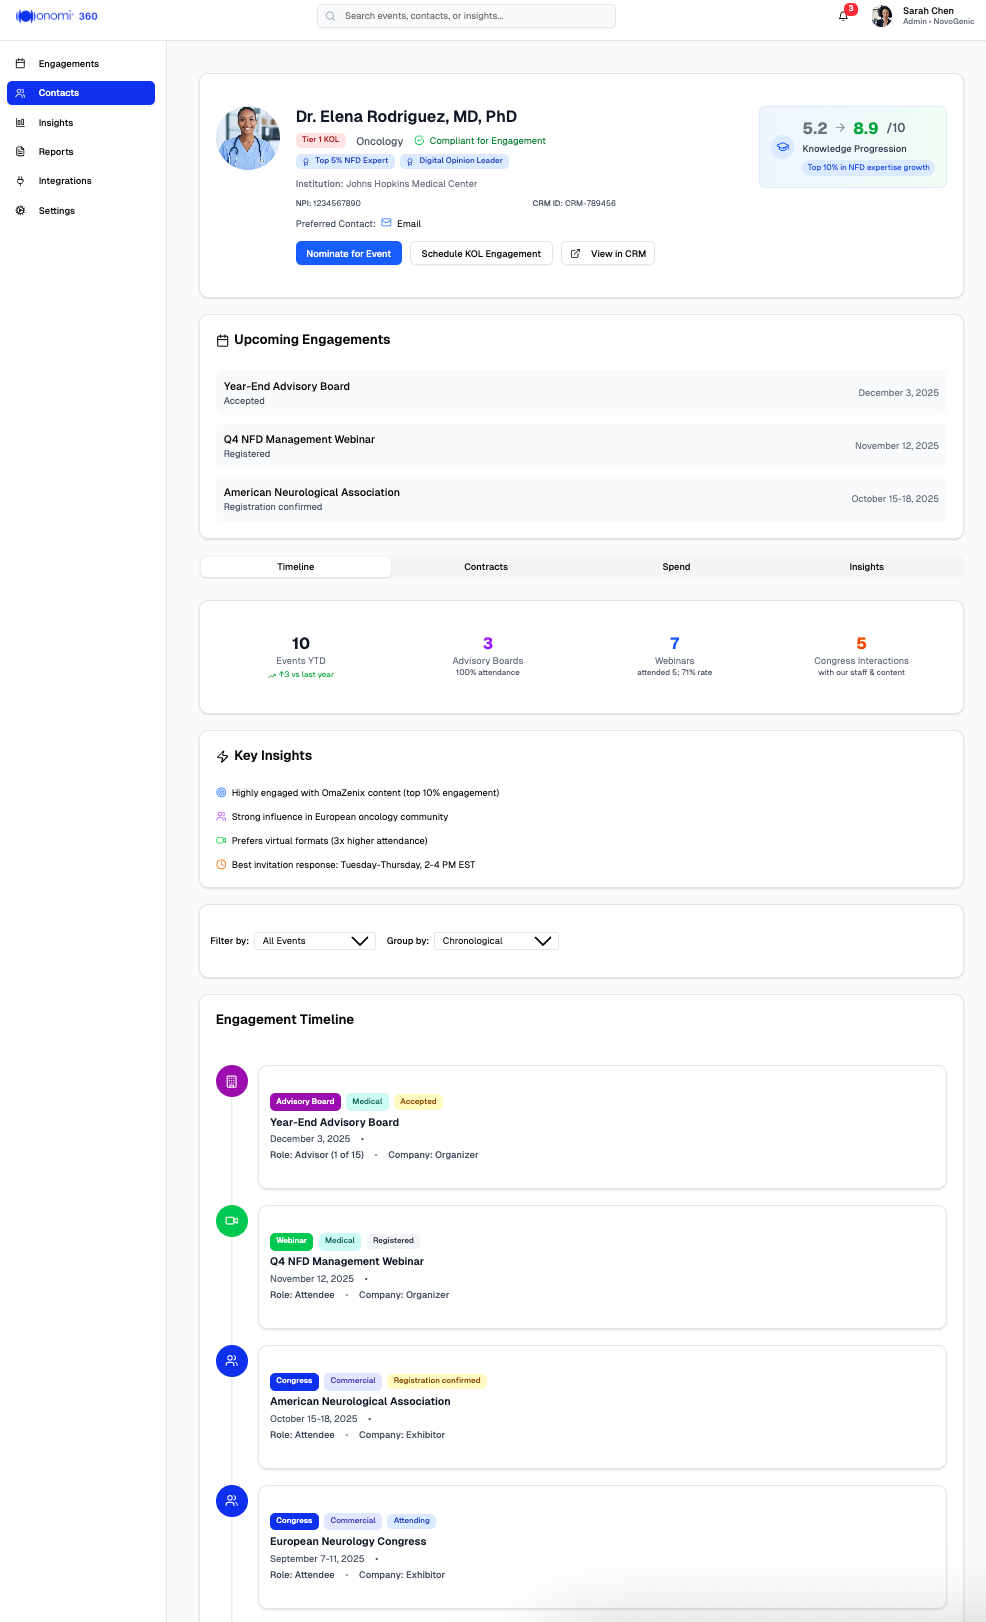Click the clock icon beside invitation response insight
Viewport: 986px width, 1622px height.
coord(221,865)
